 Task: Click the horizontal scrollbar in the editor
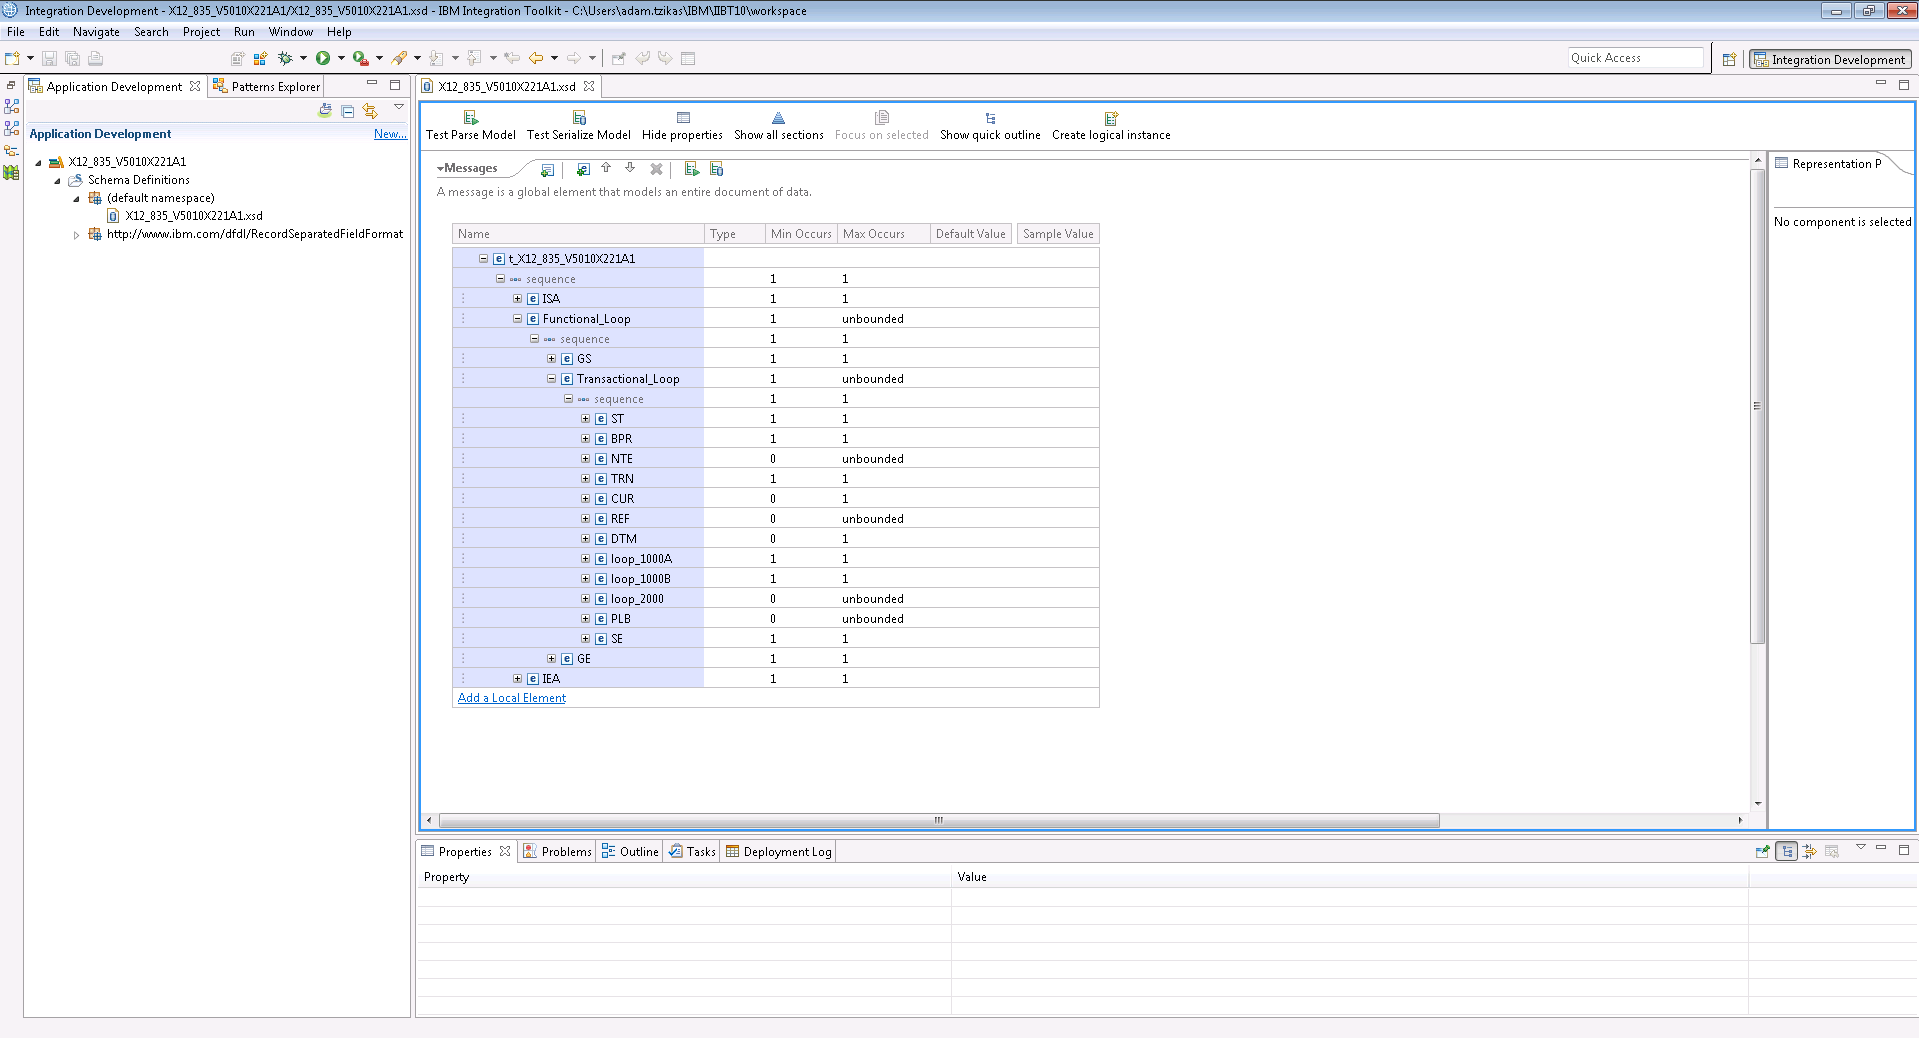click(x=938, y=820)
